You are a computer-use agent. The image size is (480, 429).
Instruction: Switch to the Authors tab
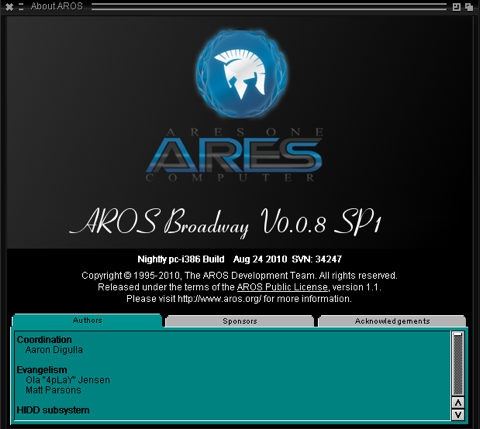pyautogui.click(x=87, y=320)
